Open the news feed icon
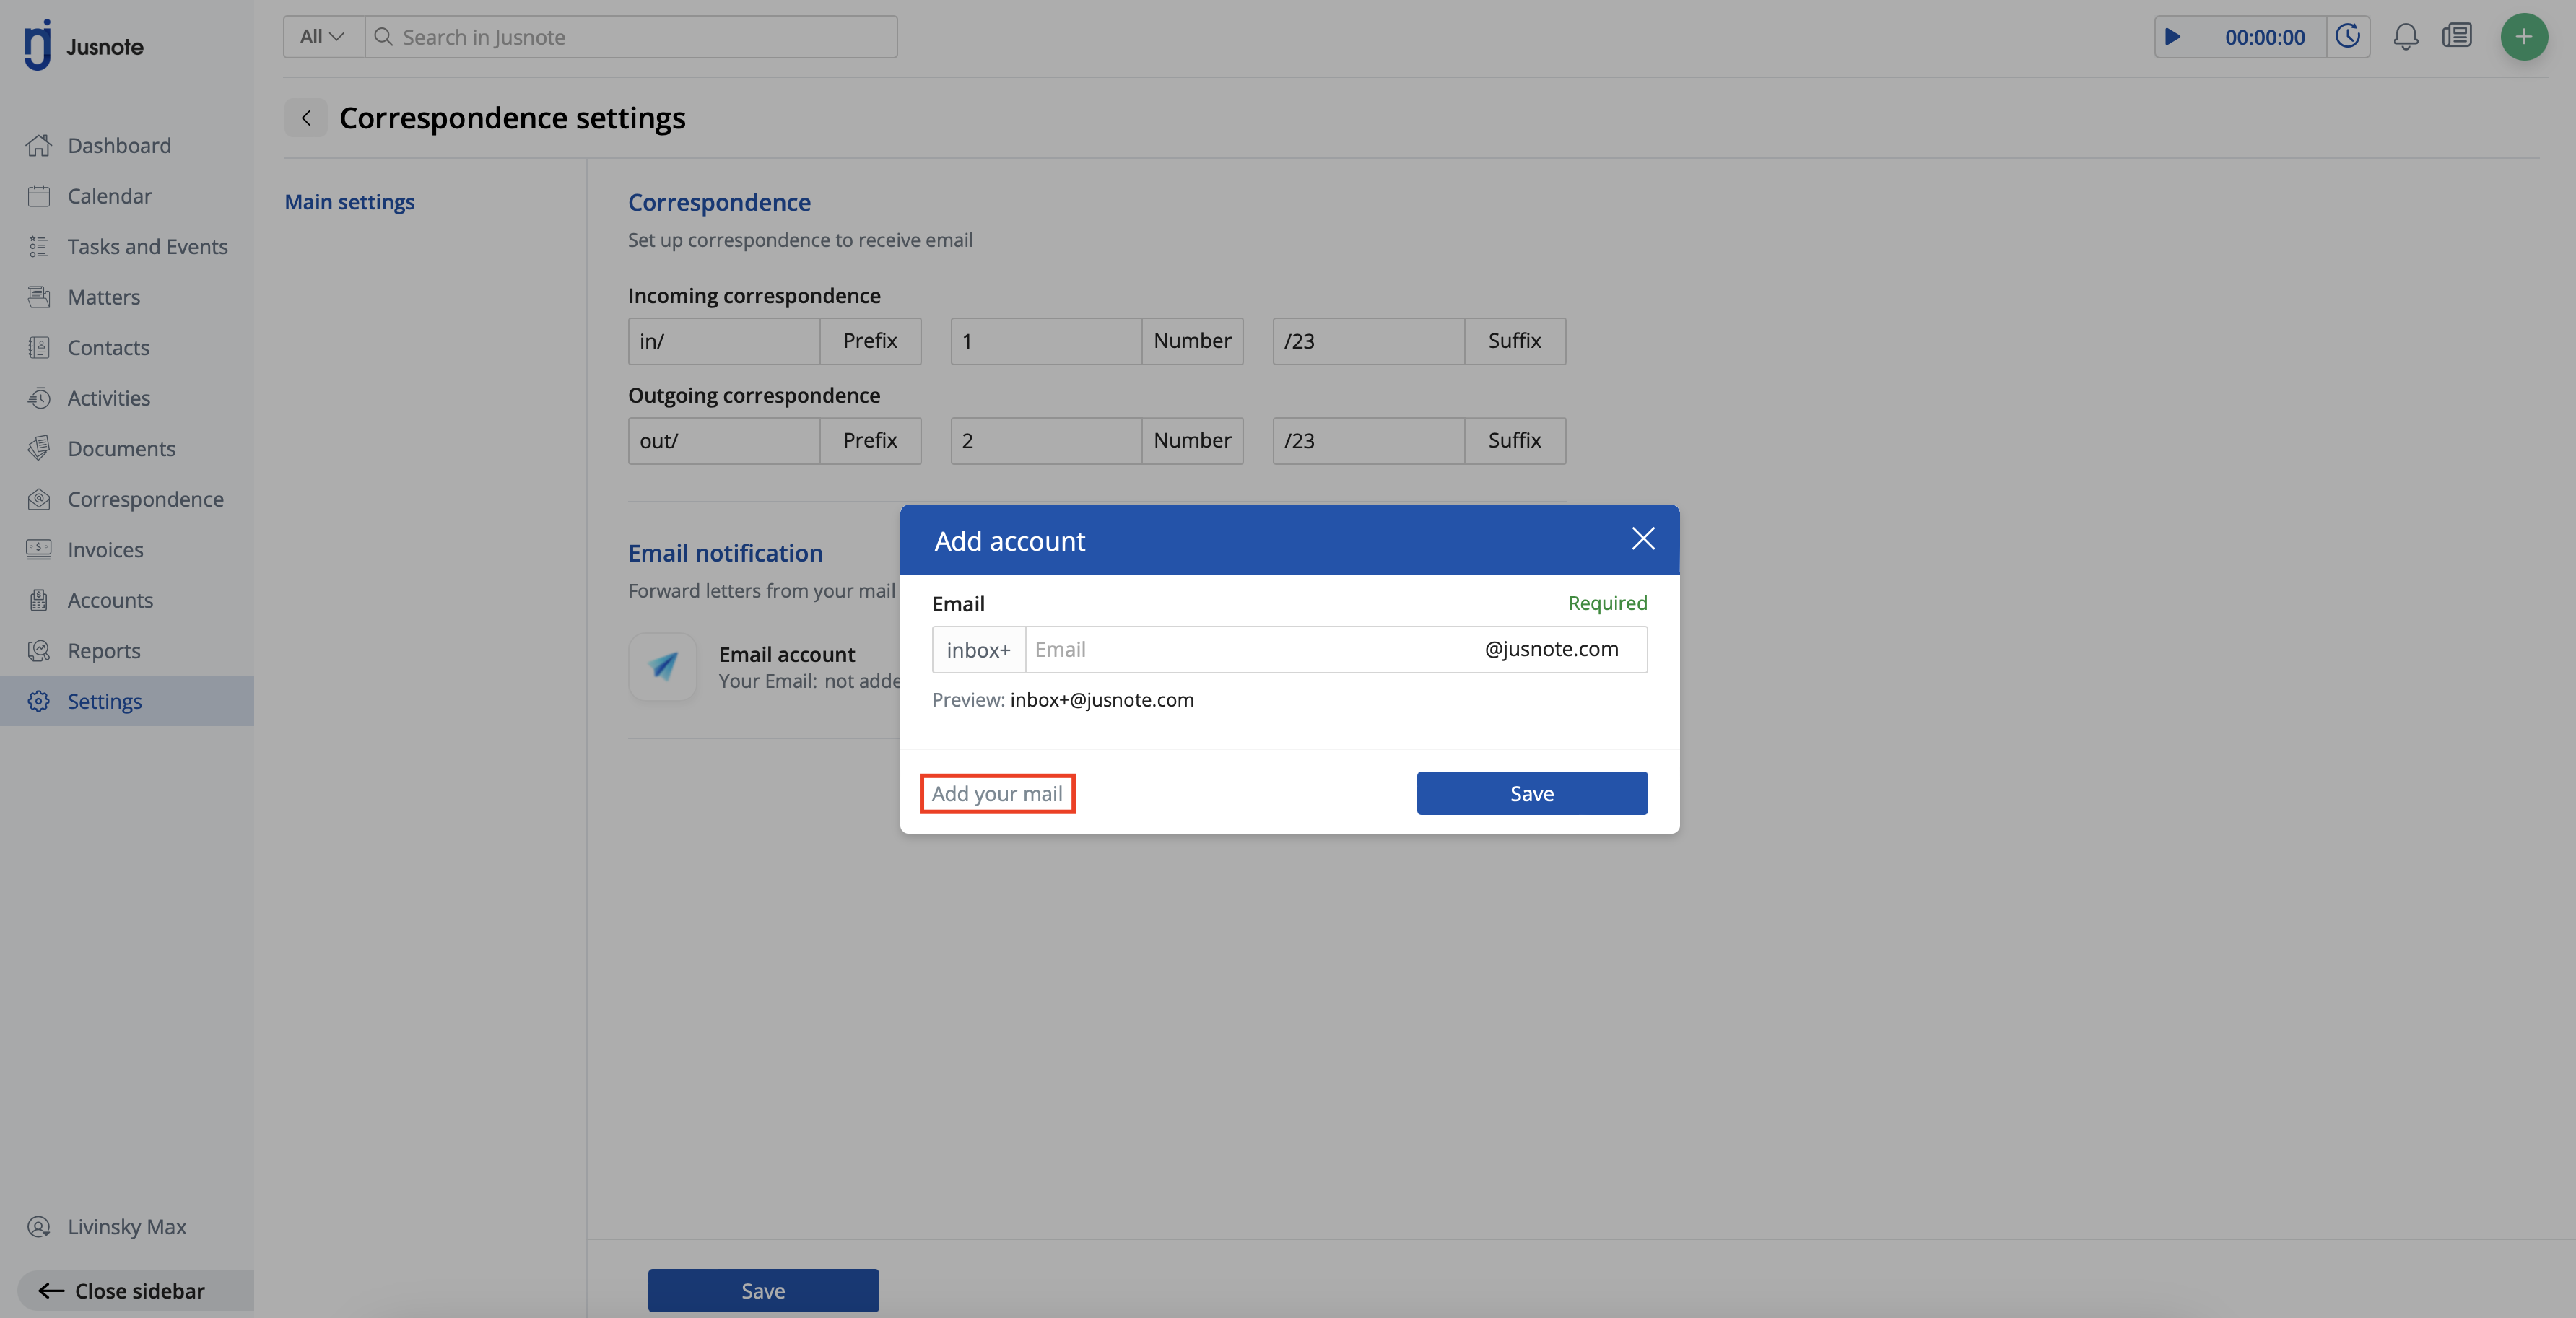2576x1318 pixels. point(2457,37)
